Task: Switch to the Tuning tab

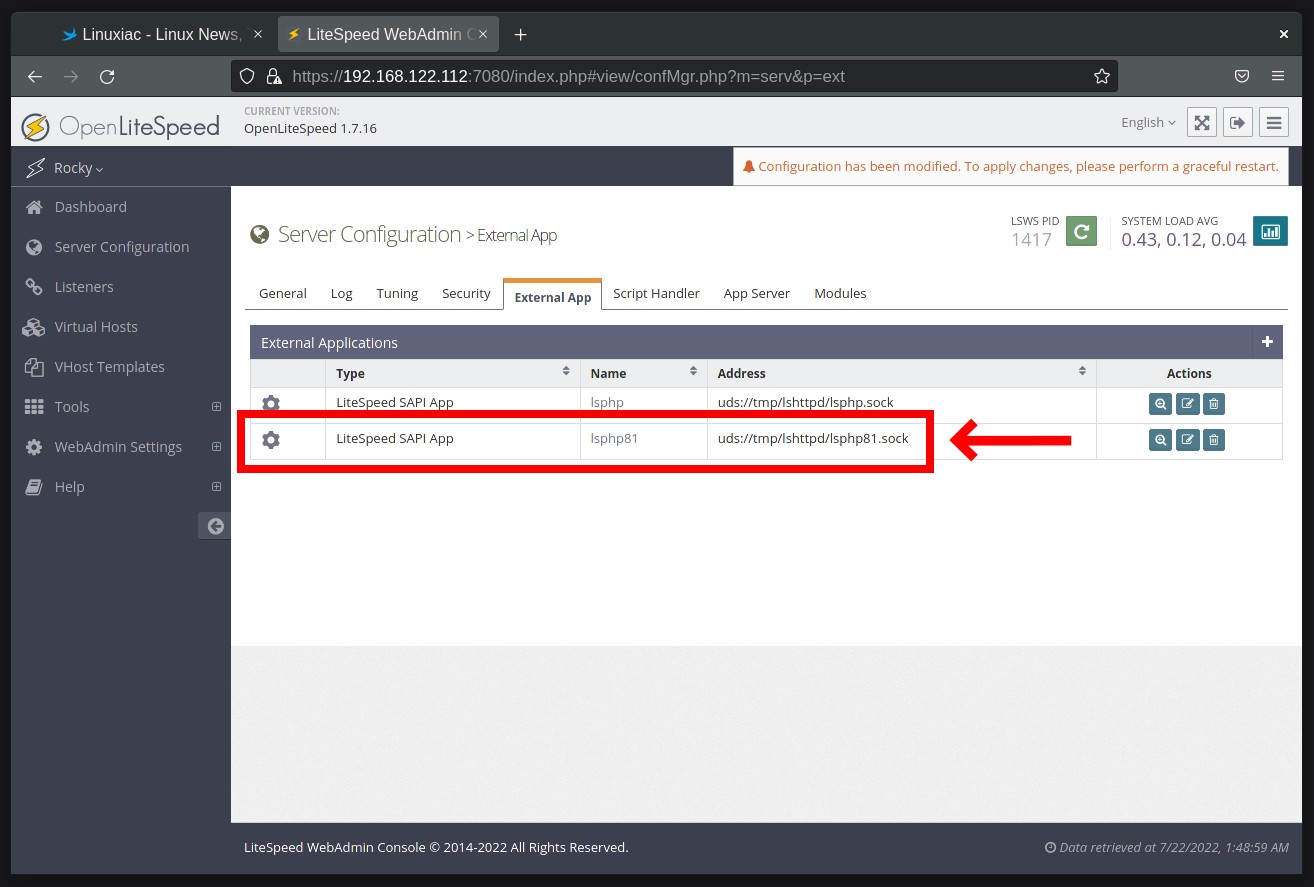Action: [x=397, y=293]
